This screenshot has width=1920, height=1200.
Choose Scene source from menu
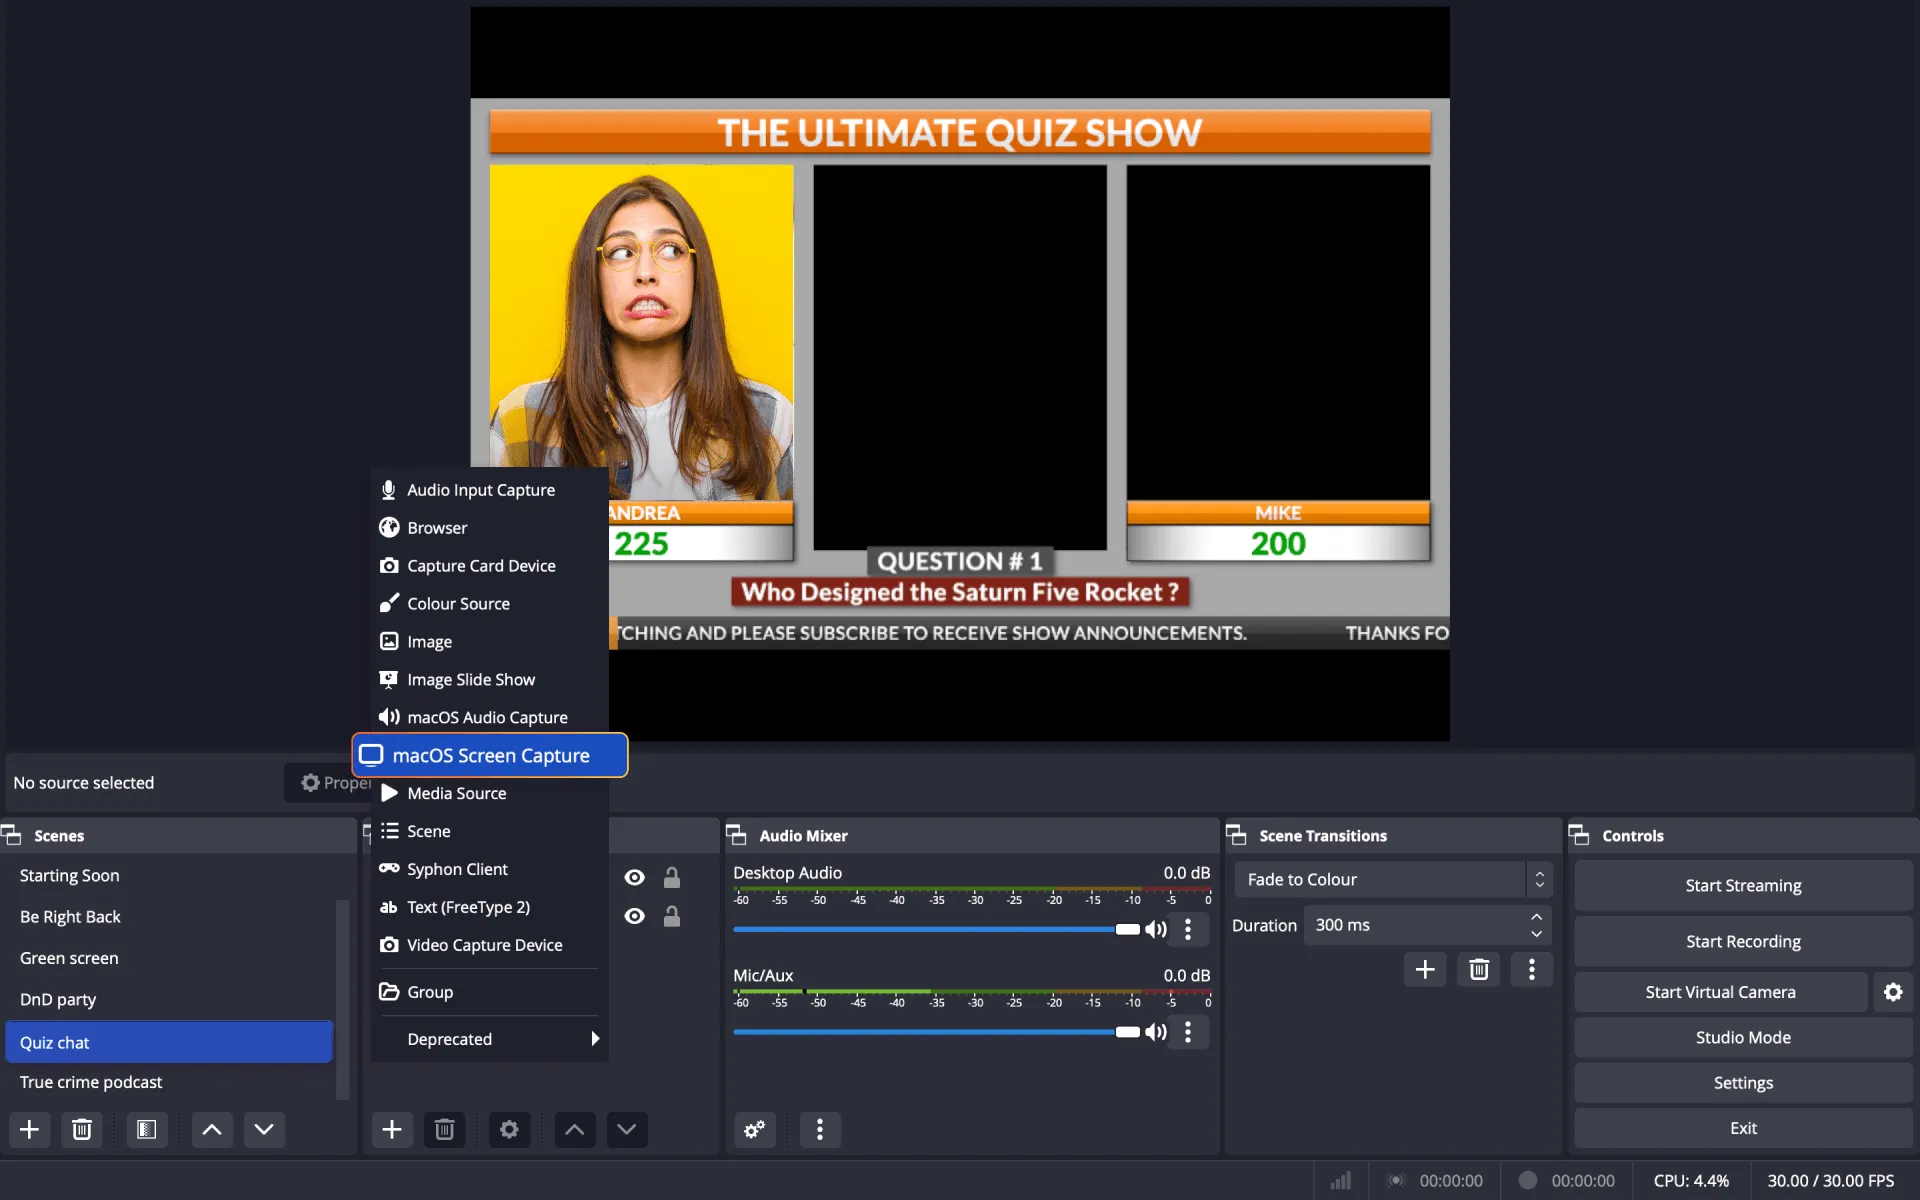click(490, 831)
